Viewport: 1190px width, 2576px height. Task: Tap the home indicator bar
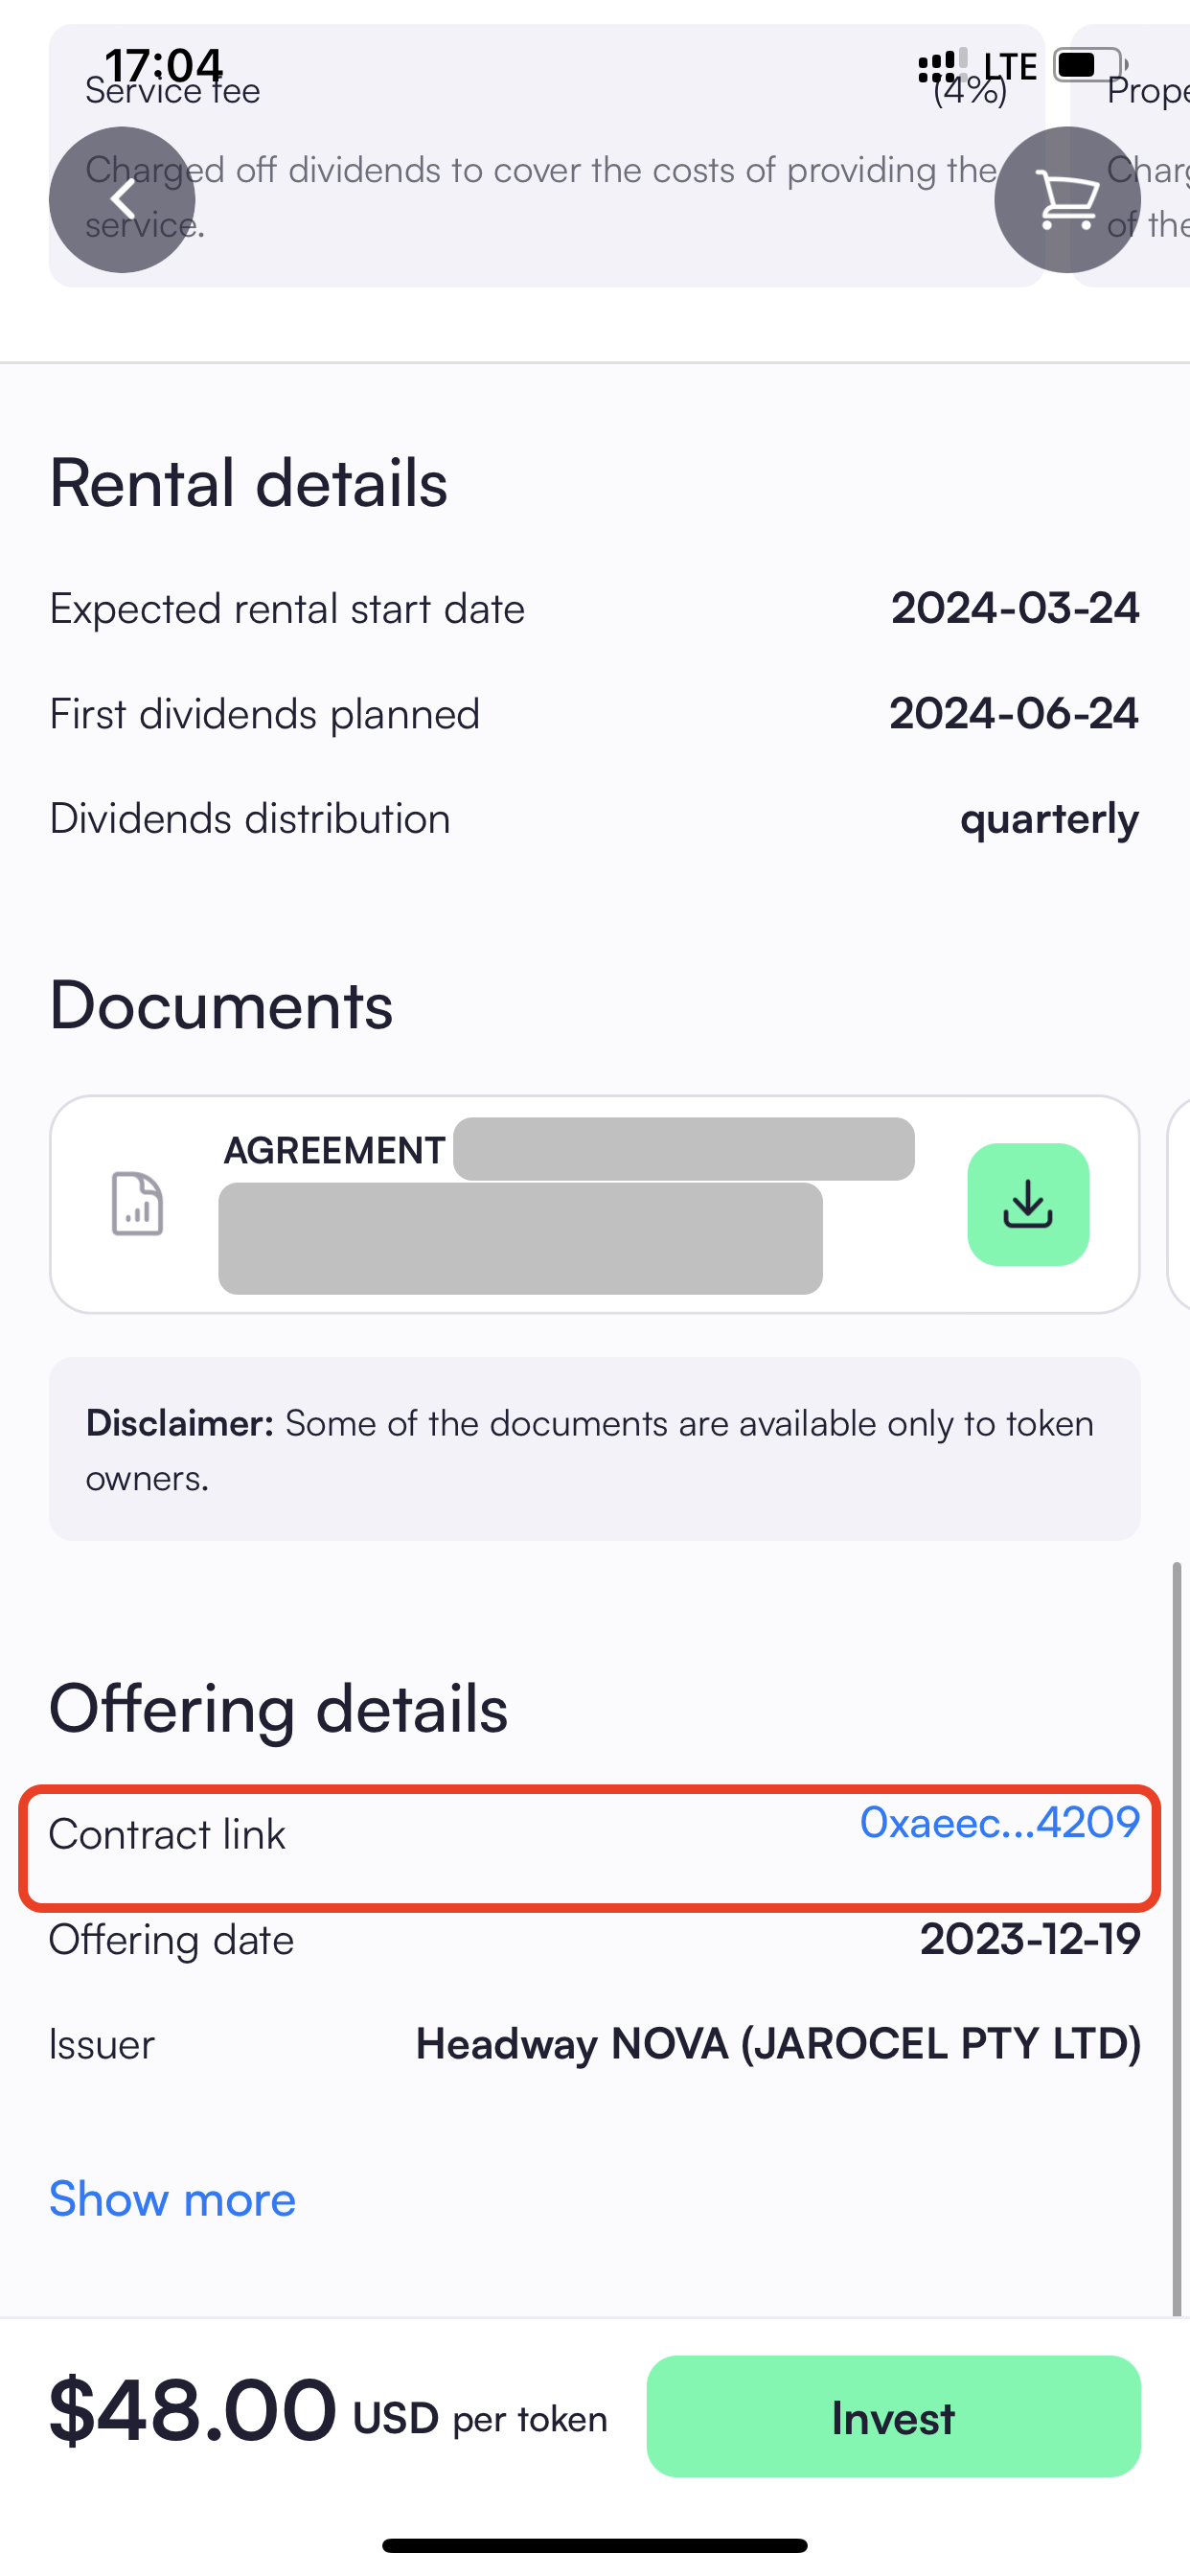click(594, 2545)
